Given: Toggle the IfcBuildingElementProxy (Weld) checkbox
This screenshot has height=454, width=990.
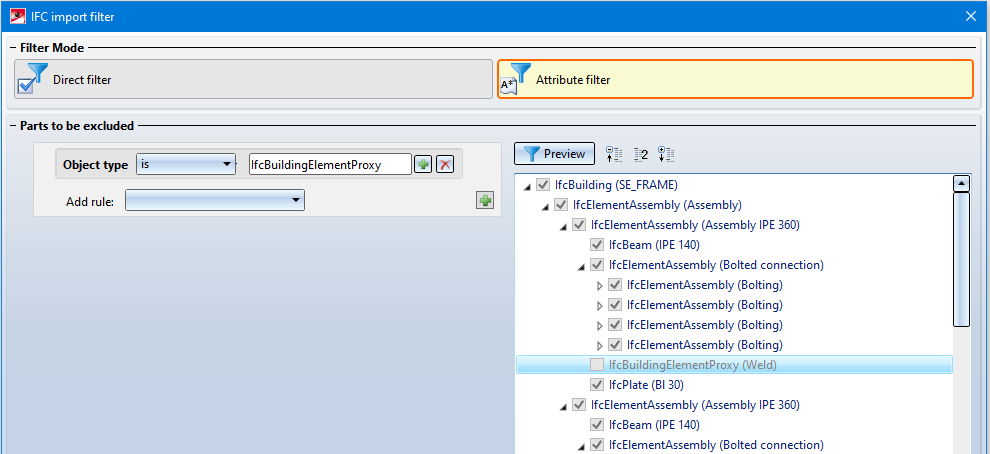Looking at the screenshot, I should point(596,364).
